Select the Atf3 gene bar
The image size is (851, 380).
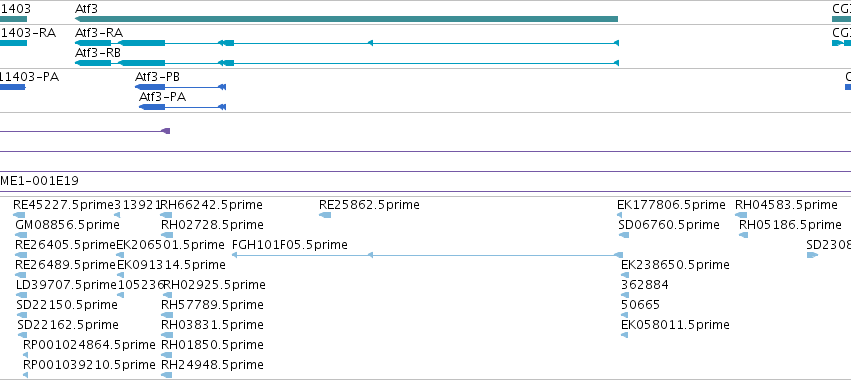[346, 20]
